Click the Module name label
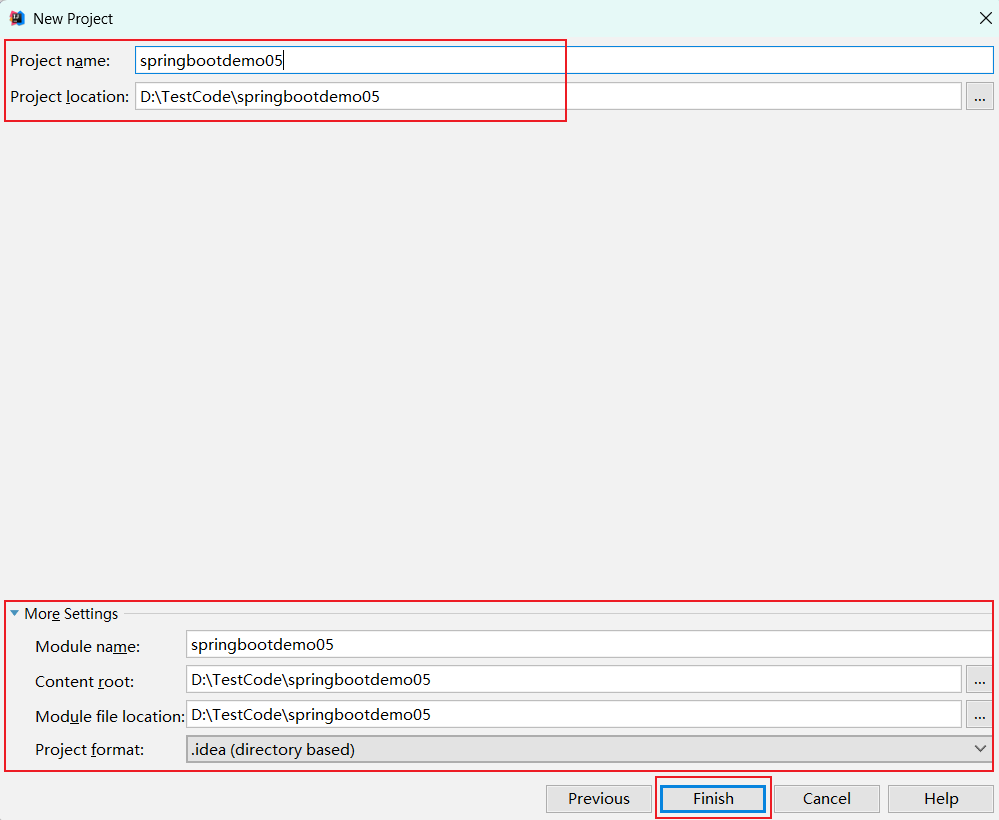The width and height of the screenshot is (999, 820). 87,646
